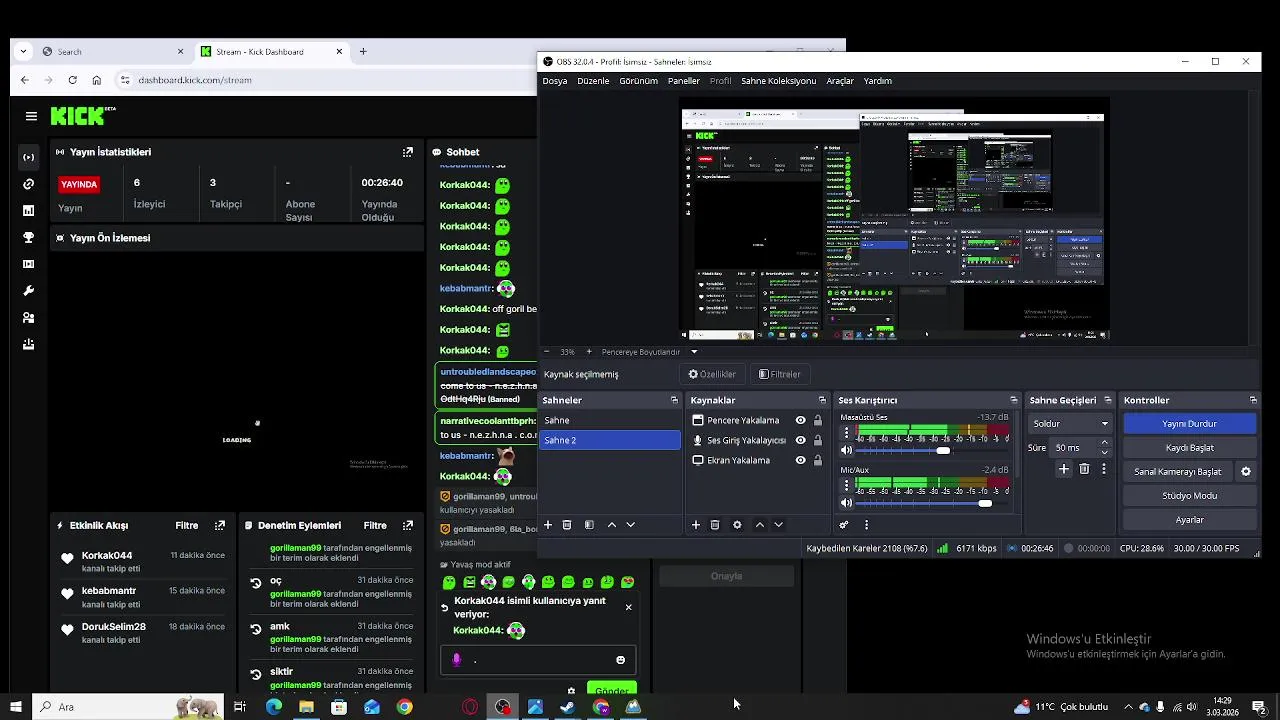Hide Ekran Yakalama source with eye icon
Screen dimensions: 1280x720
tap(800, 460)
